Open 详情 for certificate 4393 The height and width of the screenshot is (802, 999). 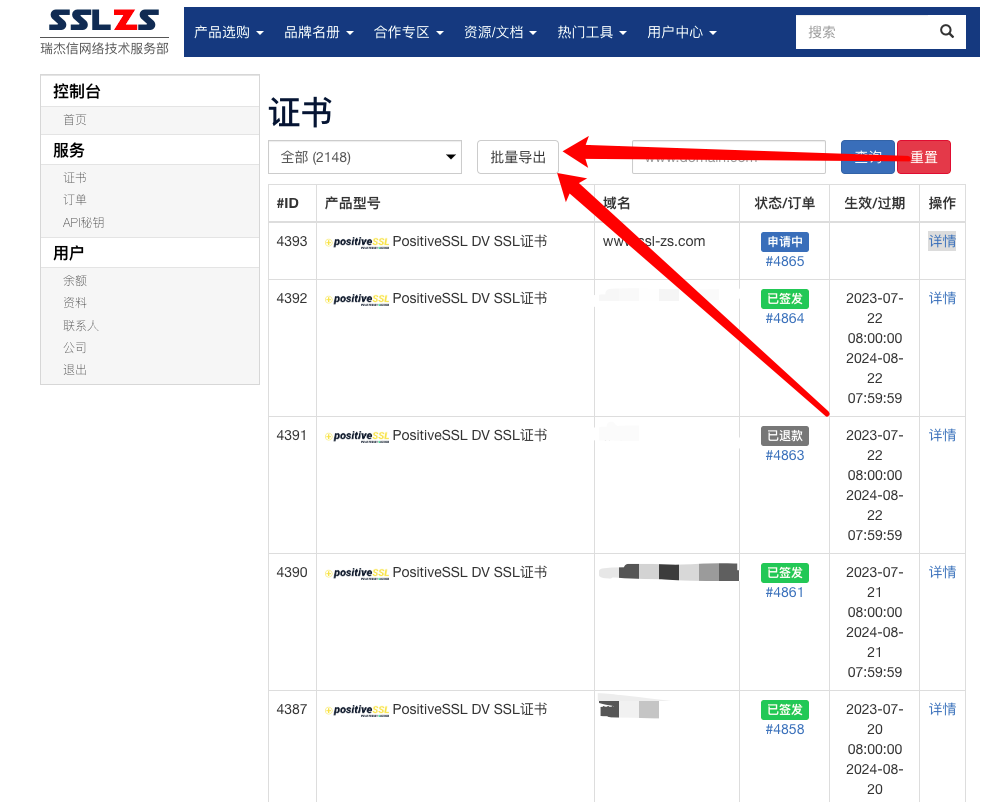(x=942, y=241)
